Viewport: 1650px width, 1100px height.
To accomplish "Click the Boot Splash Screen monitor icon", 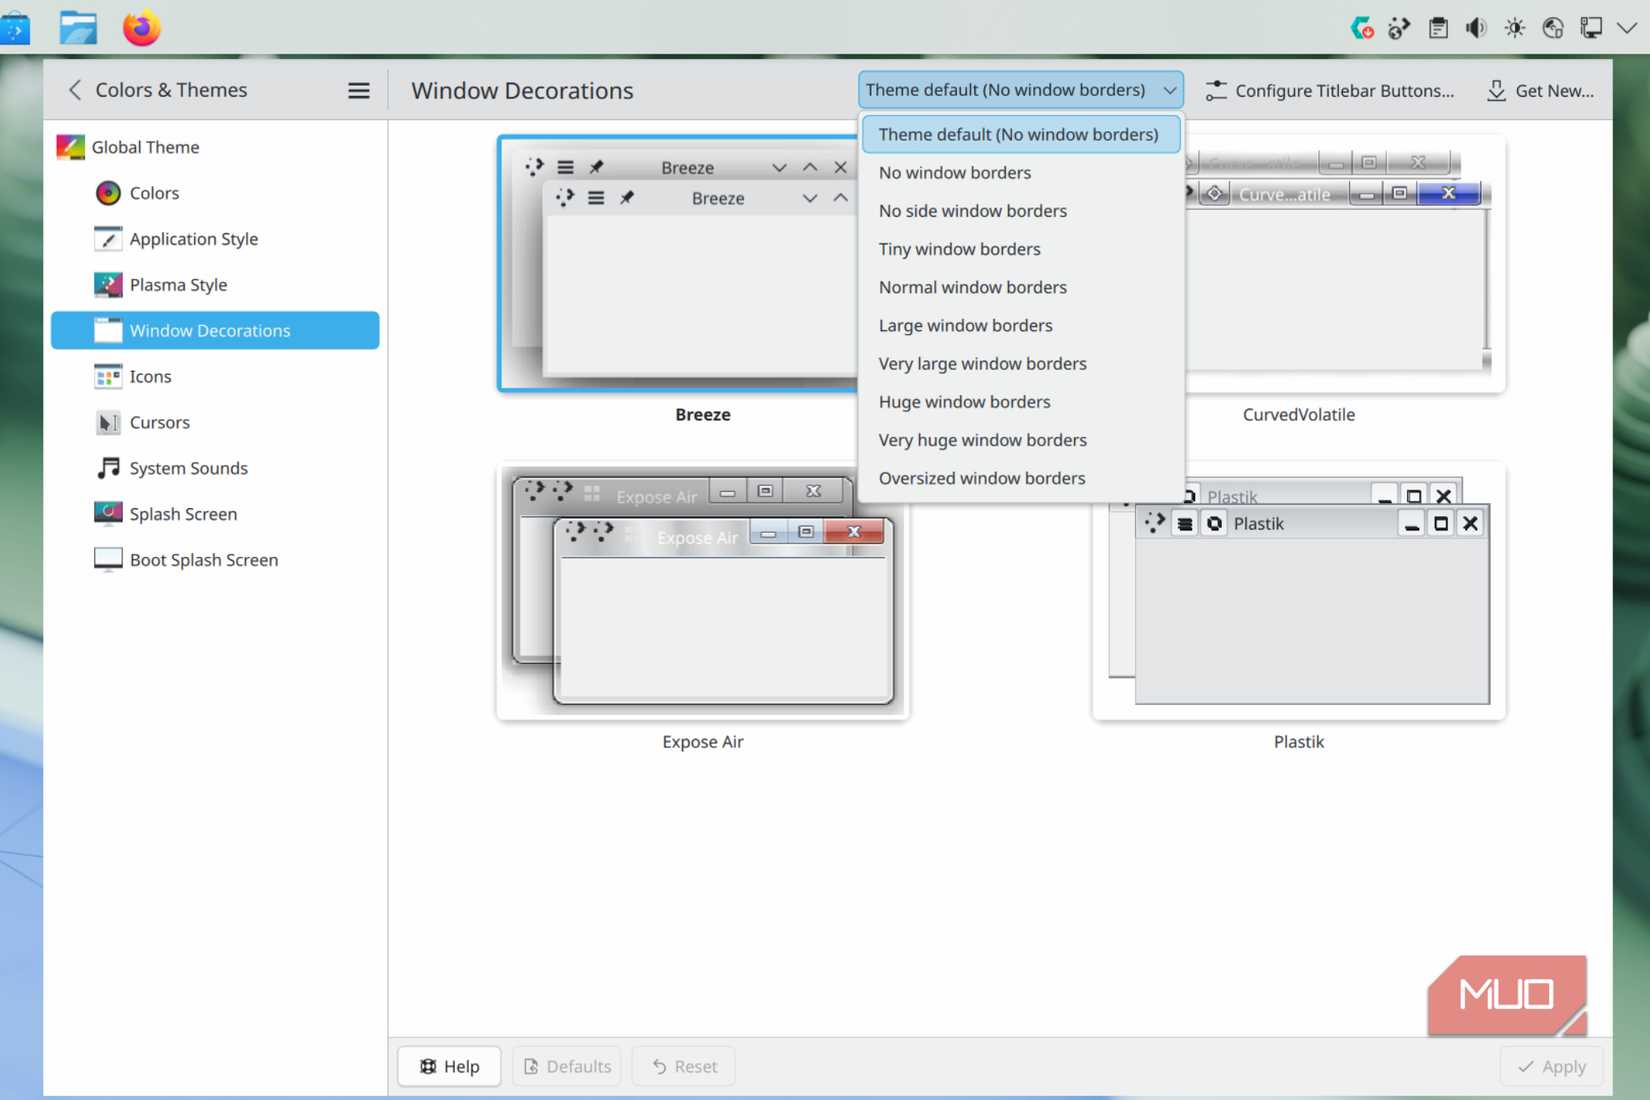I will (x=108, y=560).
